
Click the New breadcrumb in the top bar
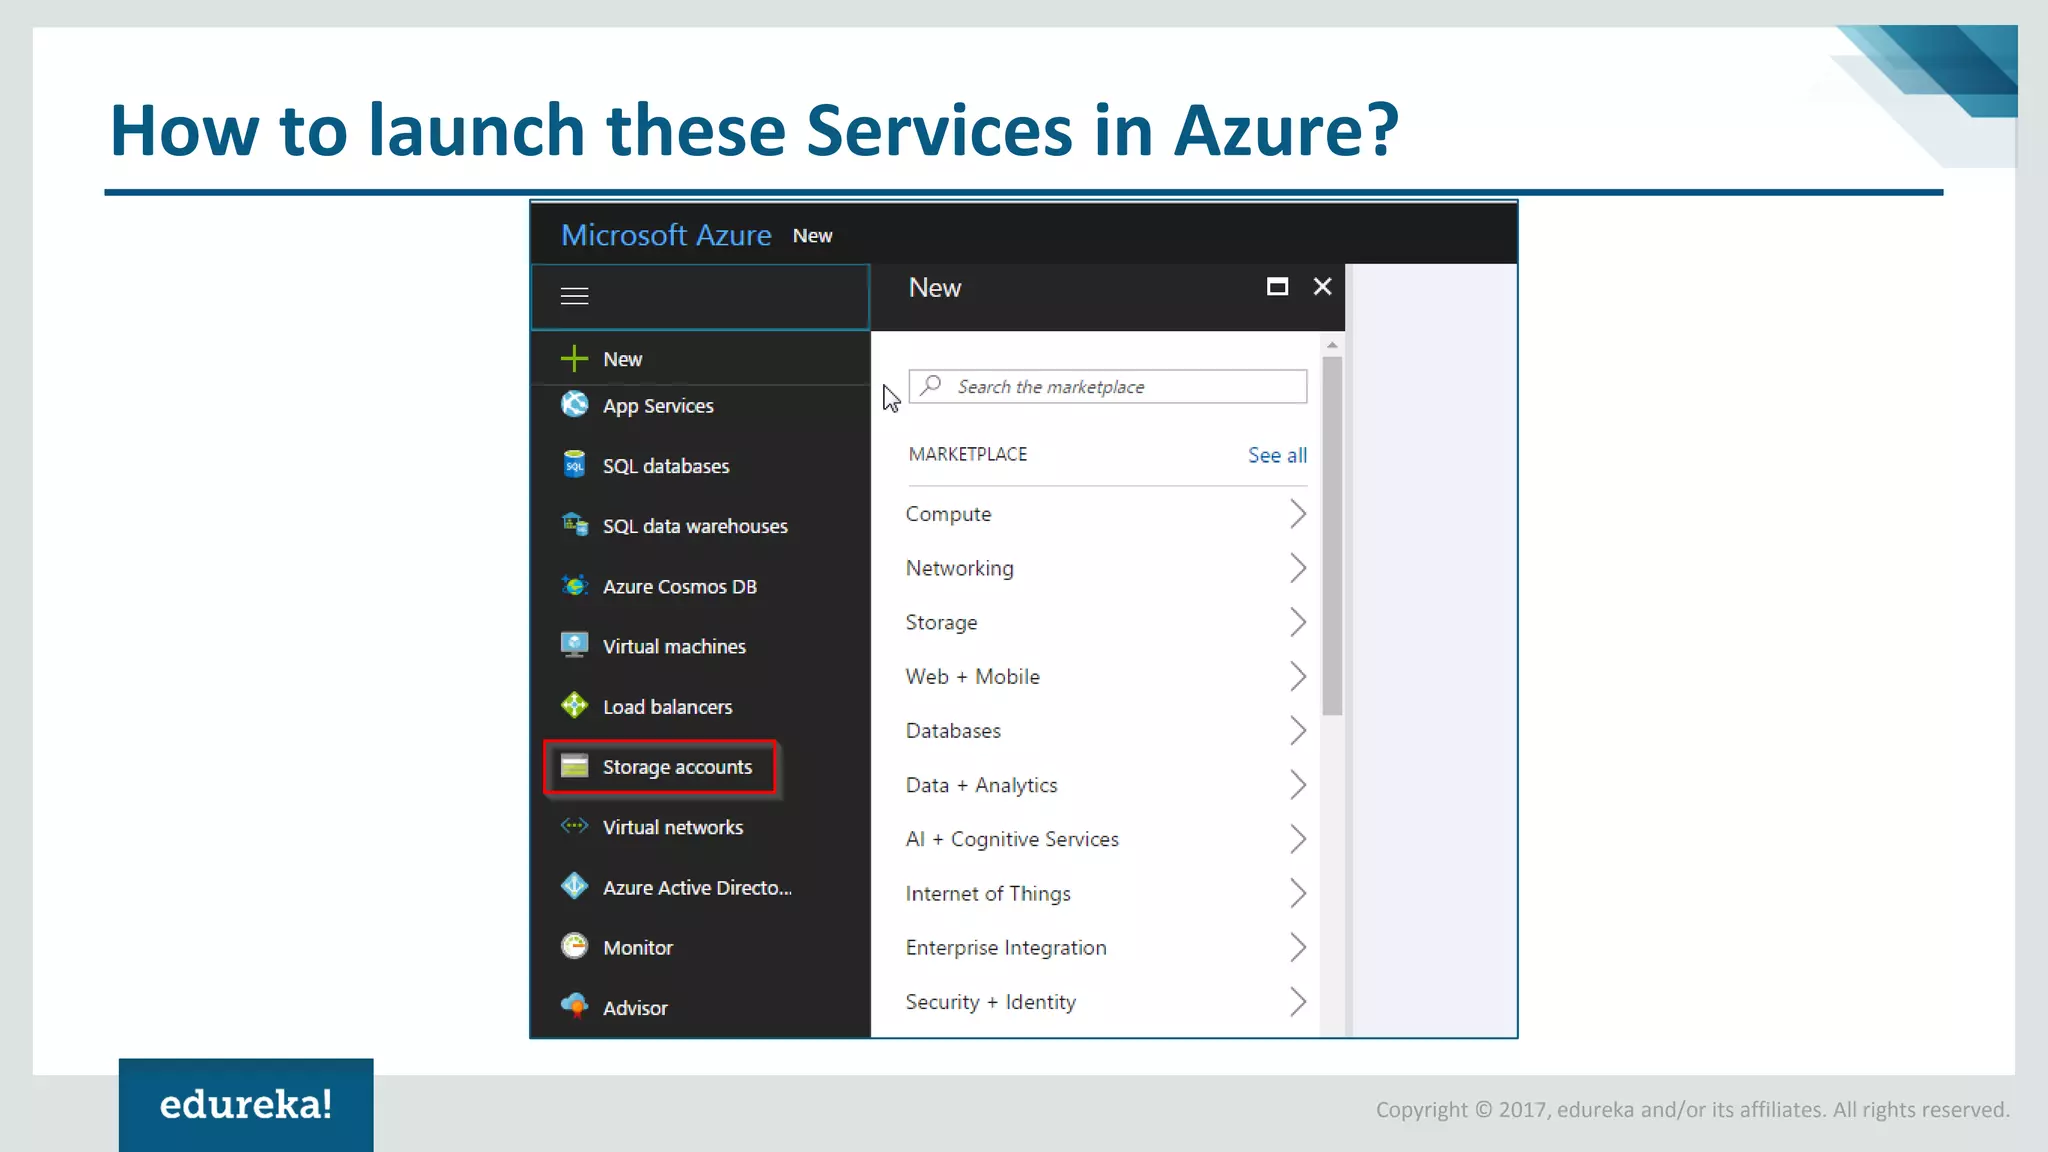point(812,236)
